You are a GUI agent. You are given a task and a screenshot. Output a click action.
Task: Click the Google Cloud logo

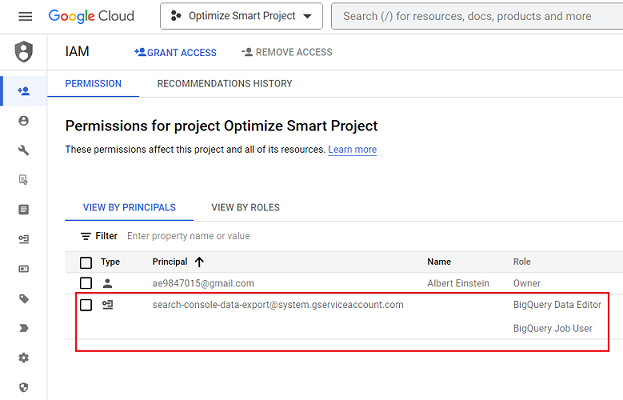pyautogui.click(x=91, y=16)
